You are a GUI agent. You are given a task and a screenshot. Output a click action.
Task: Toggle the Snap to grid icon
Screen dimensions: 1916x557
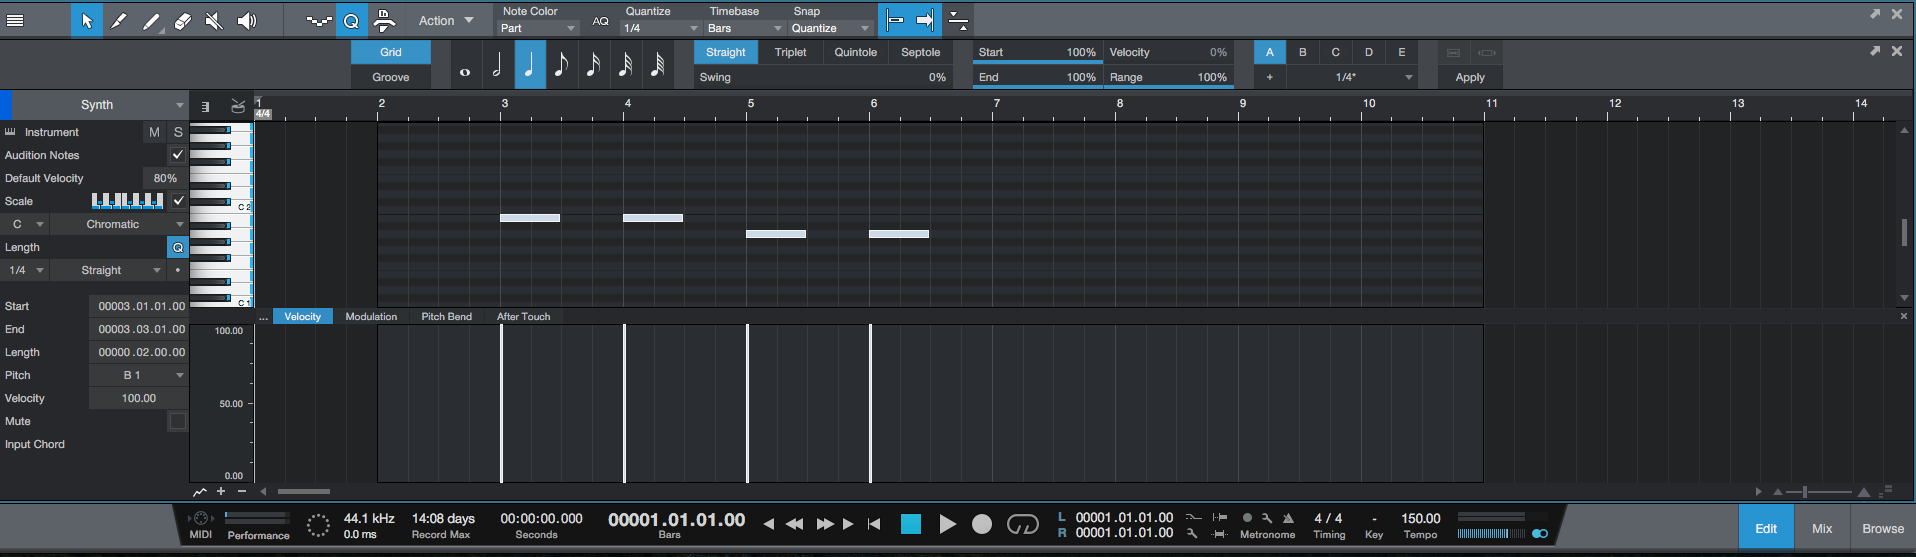click(x=895, y=20)
